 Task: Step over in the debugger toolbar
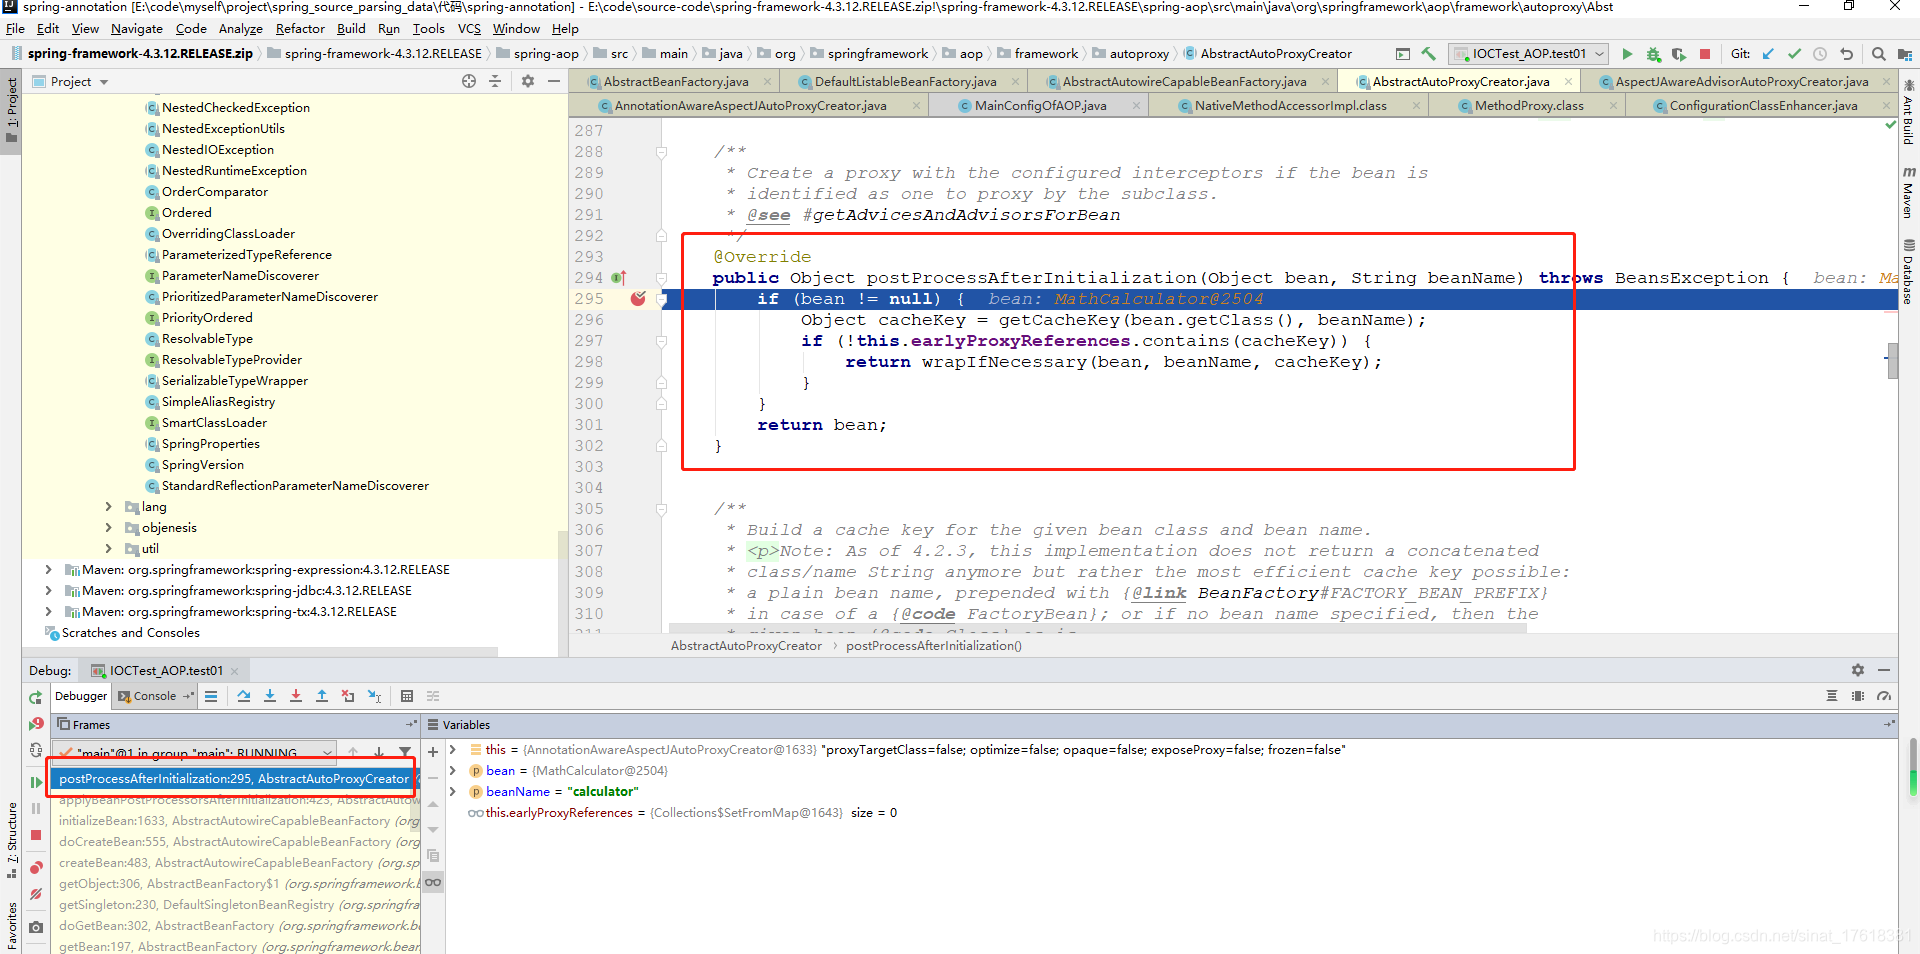(244, 696)
